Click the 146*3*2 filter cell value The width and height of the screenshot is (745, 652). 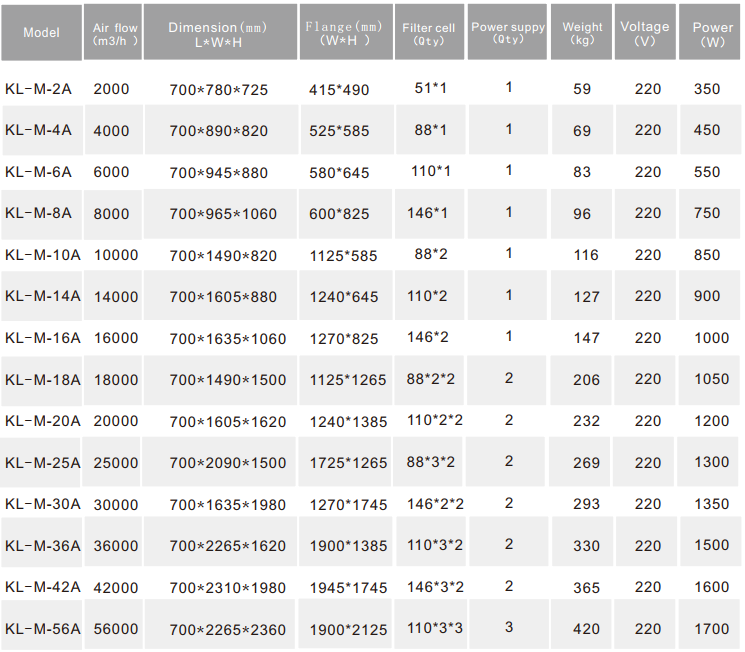point(435,586)
